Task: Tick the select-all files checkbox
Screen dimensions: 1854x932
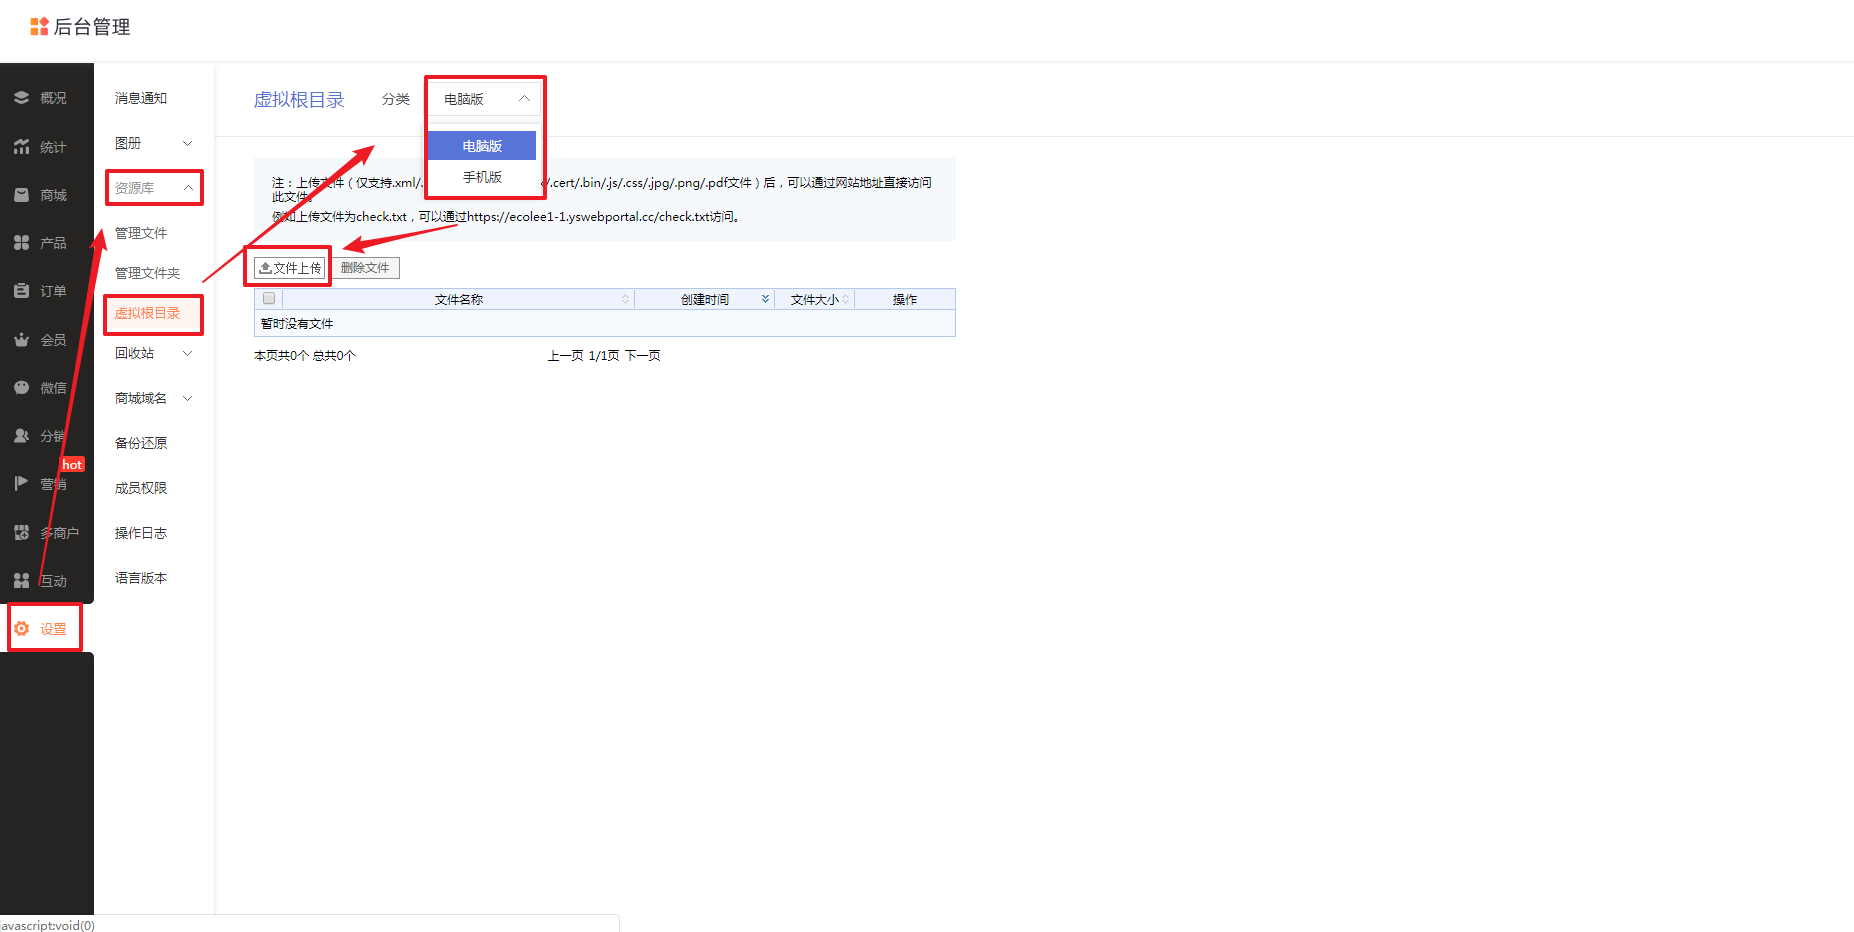Action: pyautogui.click(x=269, y=298)
